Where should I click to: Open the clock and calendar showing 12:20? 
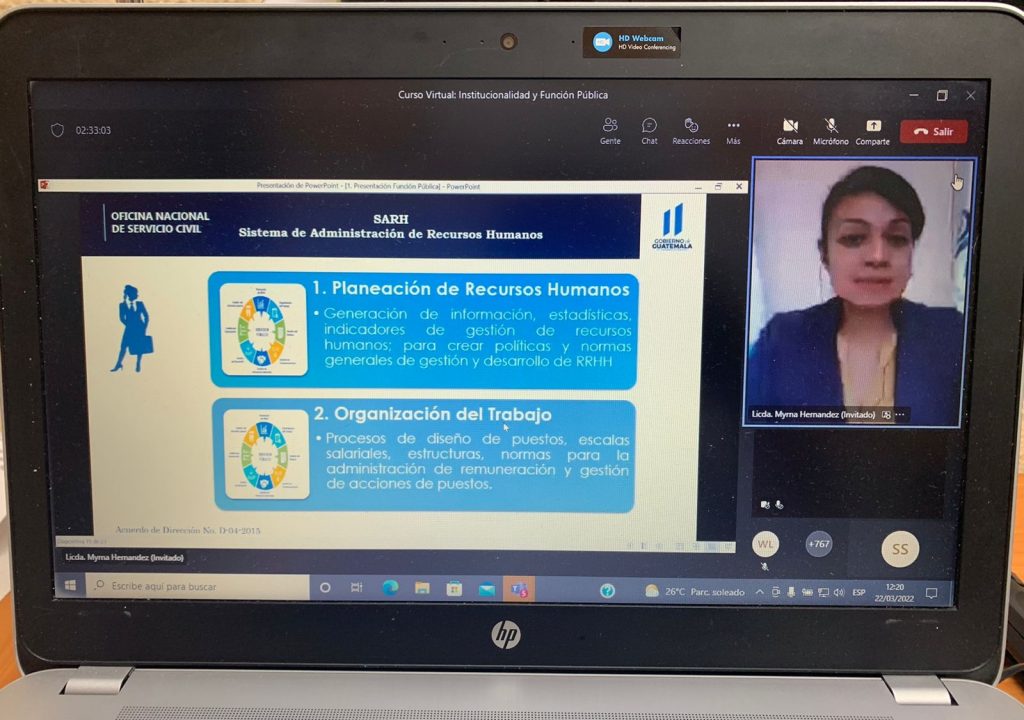tap(894, 593)
